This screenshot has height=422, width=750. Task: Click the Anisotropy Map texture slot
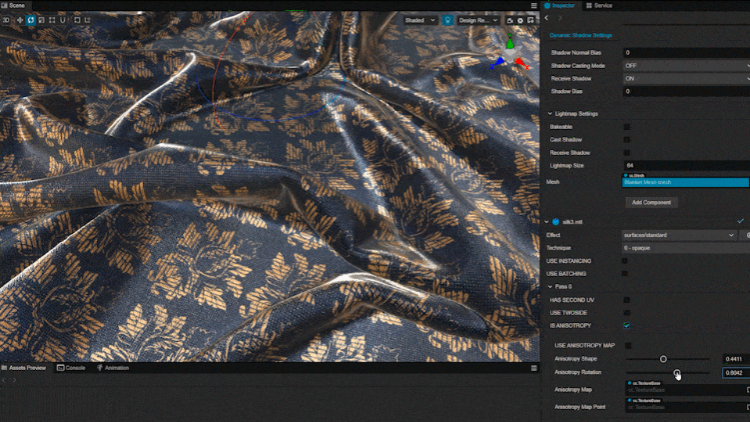[685, 390]
